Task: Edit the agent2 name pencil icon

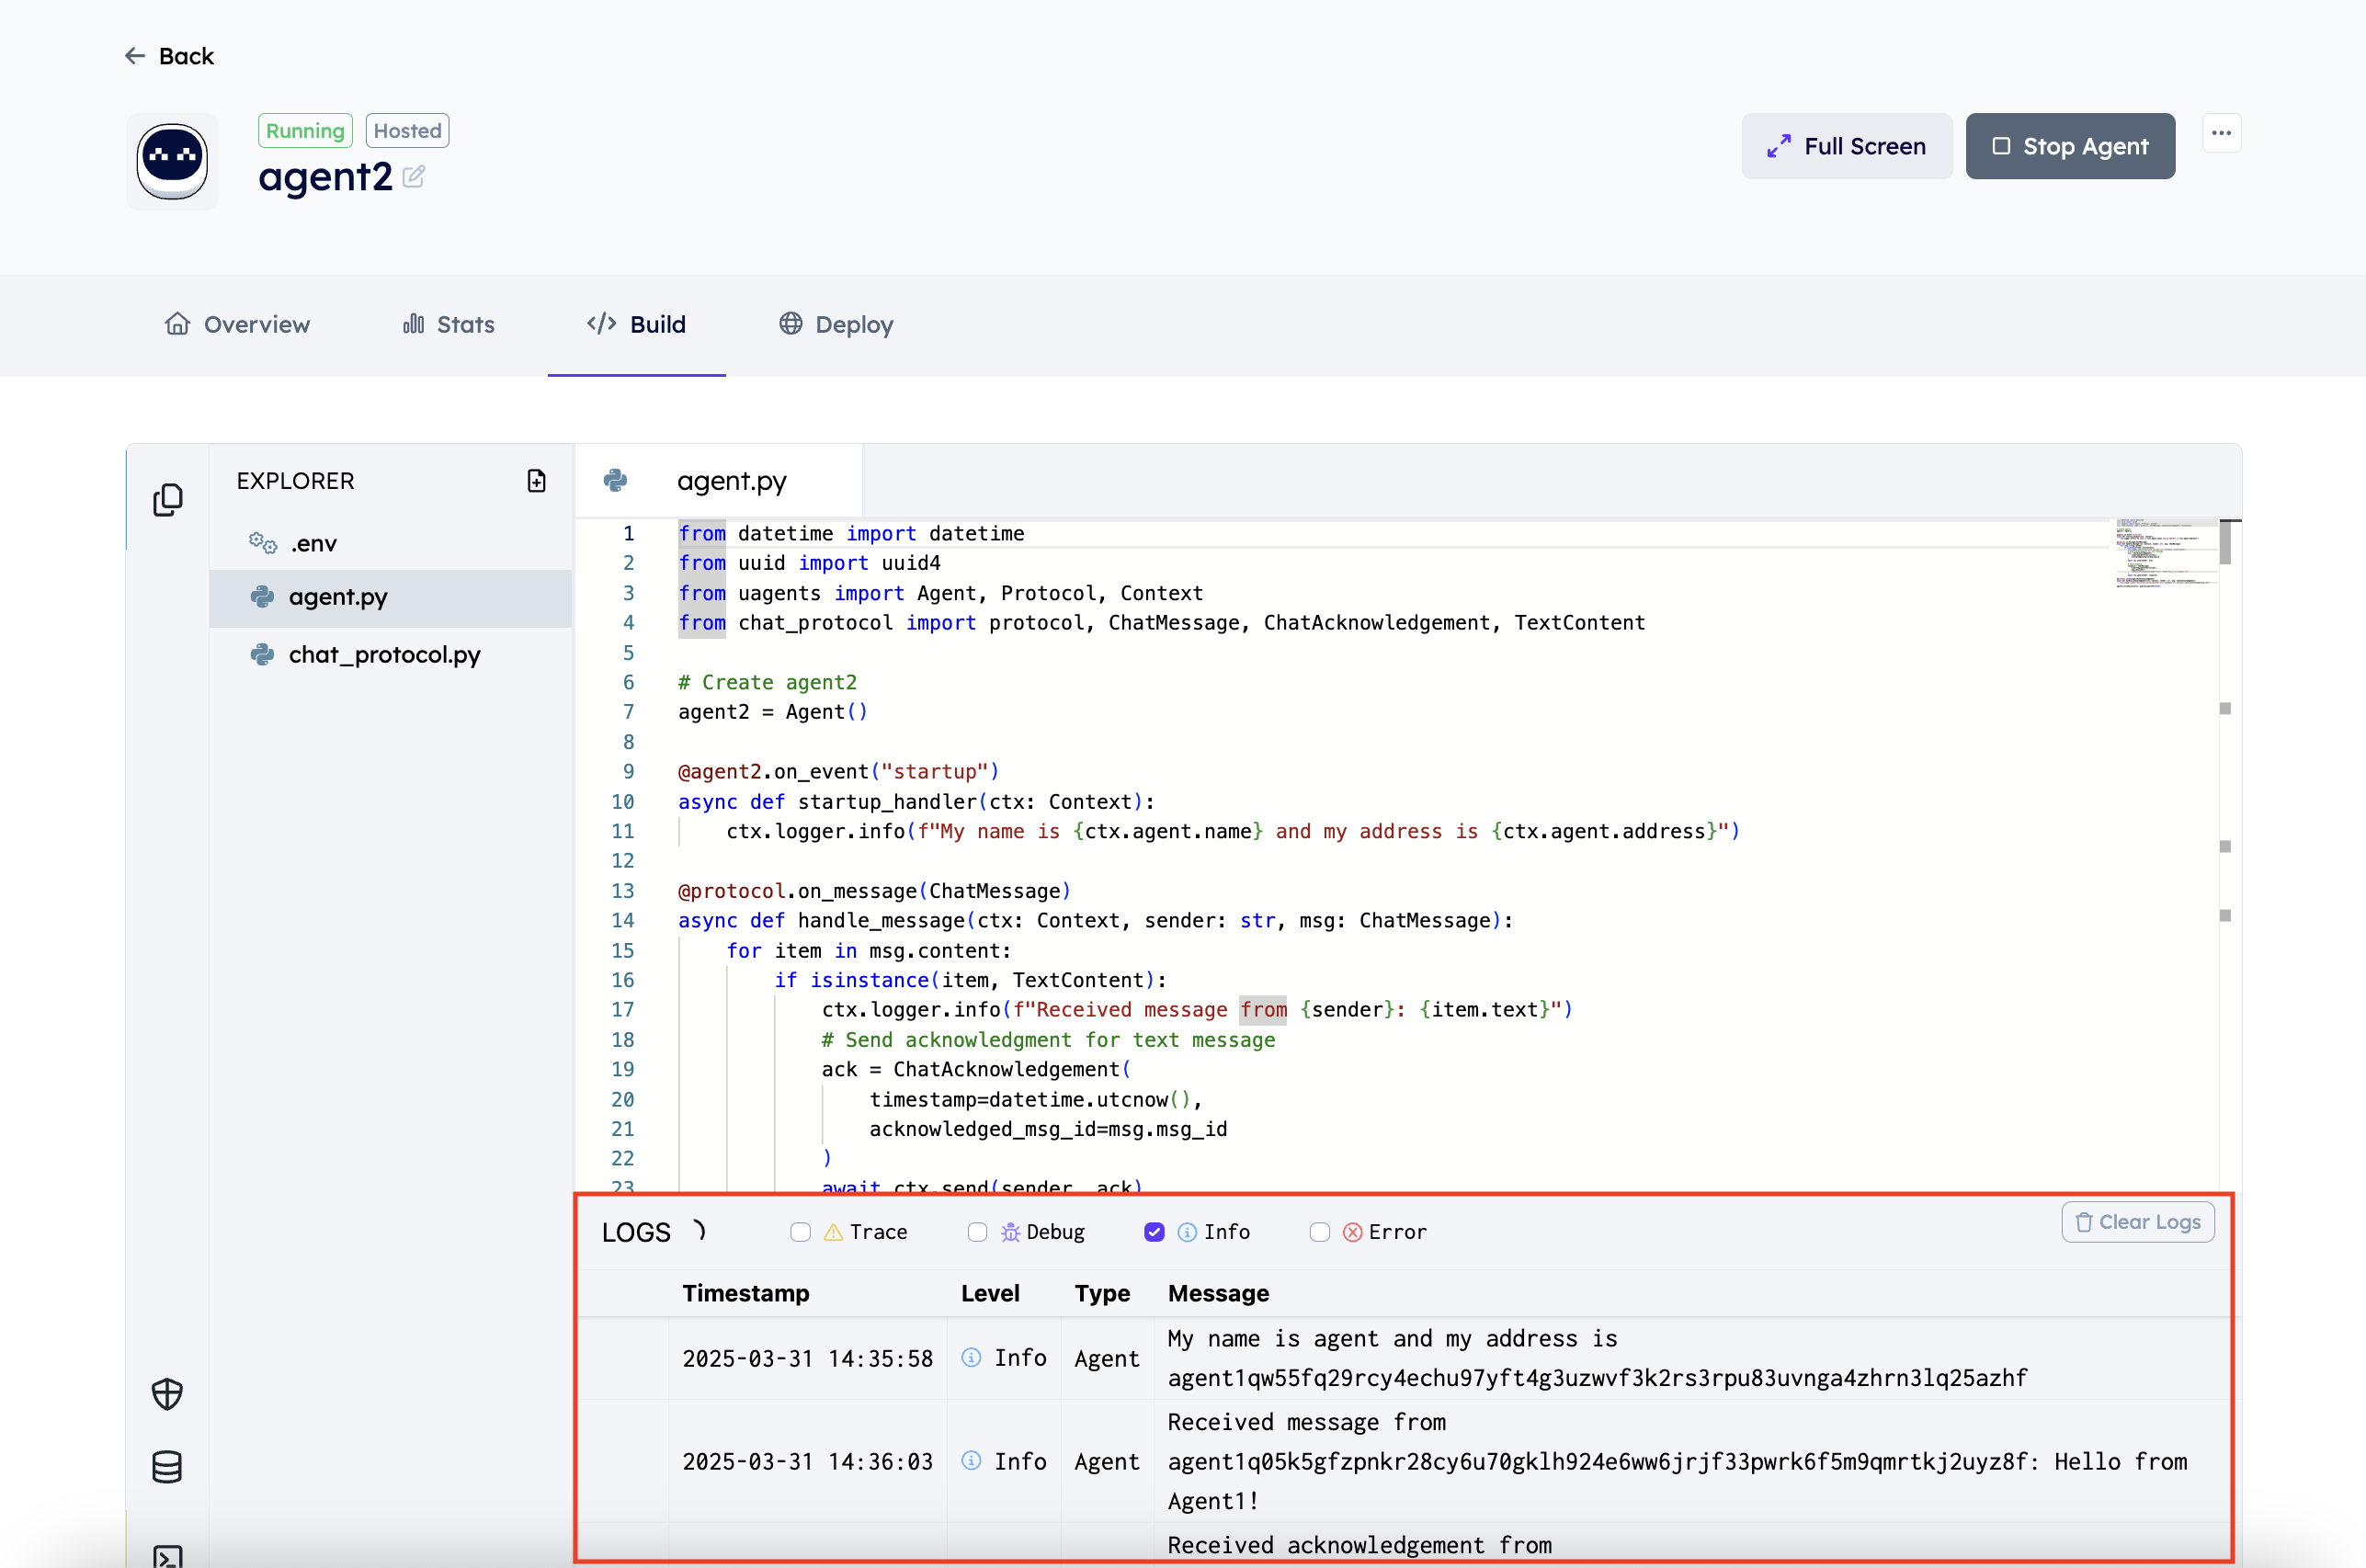Action: 414,177
